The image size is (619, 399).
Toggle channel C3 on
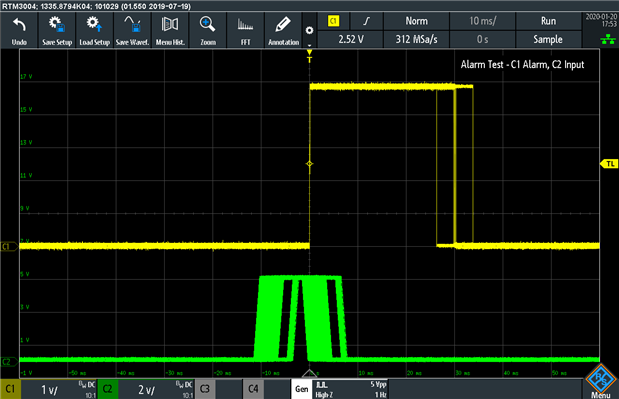[x=205, y=389]
